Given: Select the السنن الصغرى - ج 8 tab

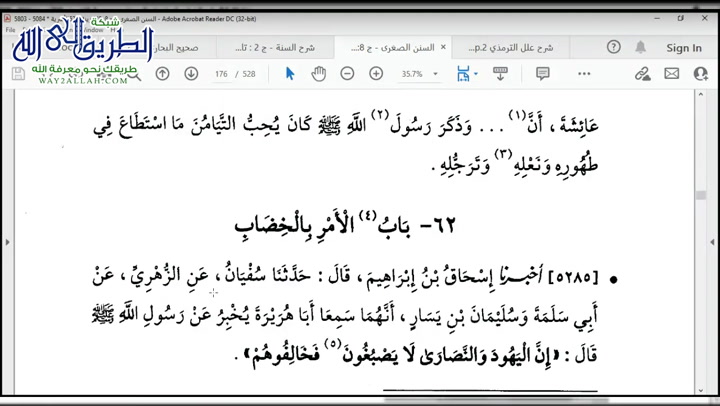Looking at the screenshot, I should click(393, 48).
